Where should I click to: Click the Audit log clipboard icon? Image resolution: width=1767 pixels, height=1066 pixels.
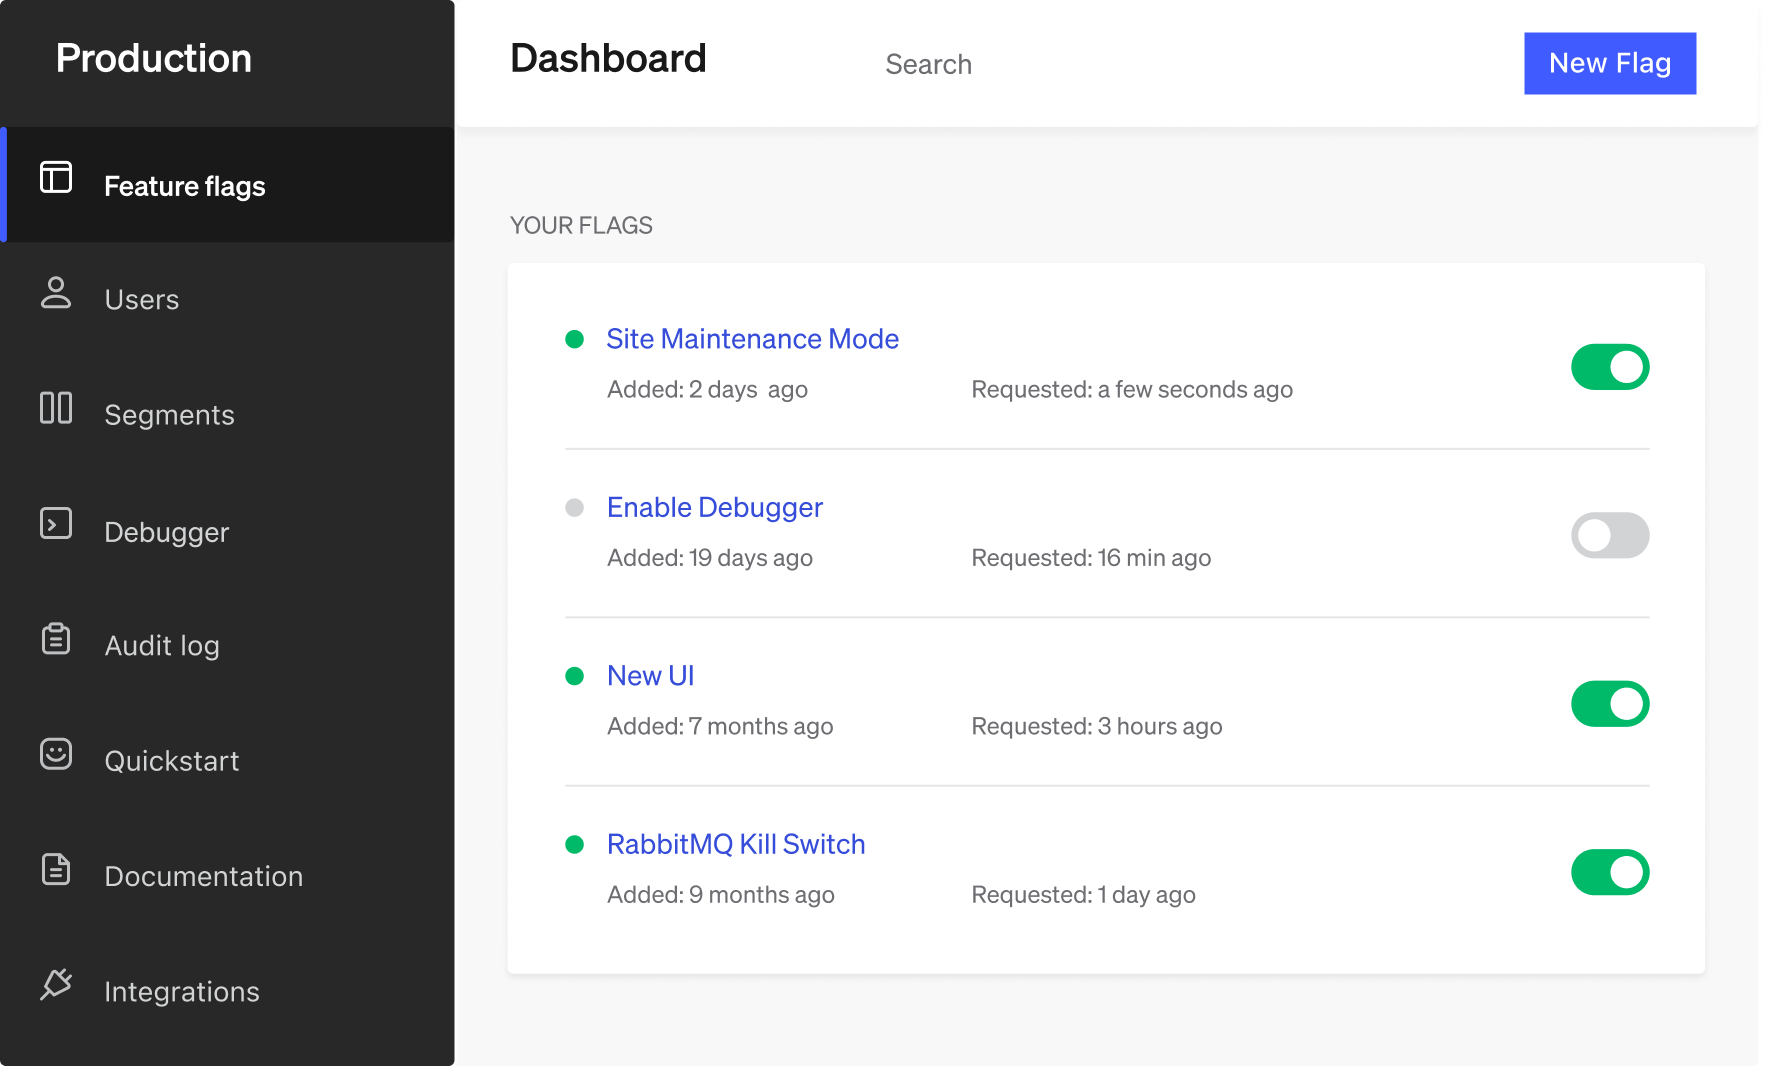point(56,639)
